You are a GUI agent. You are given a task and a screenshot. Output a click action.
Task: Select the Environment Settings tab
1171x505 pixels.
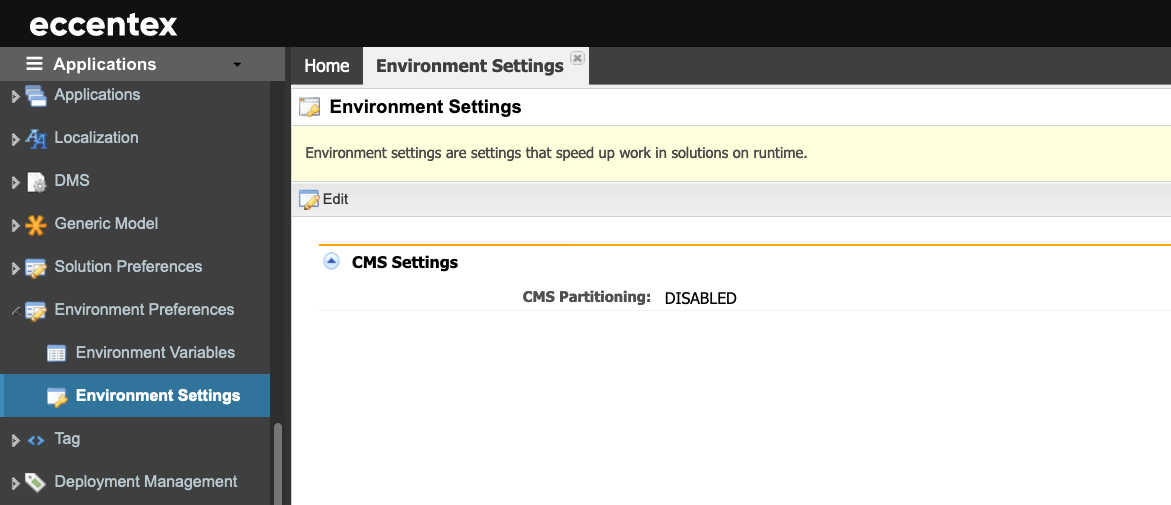click(469, 66)
